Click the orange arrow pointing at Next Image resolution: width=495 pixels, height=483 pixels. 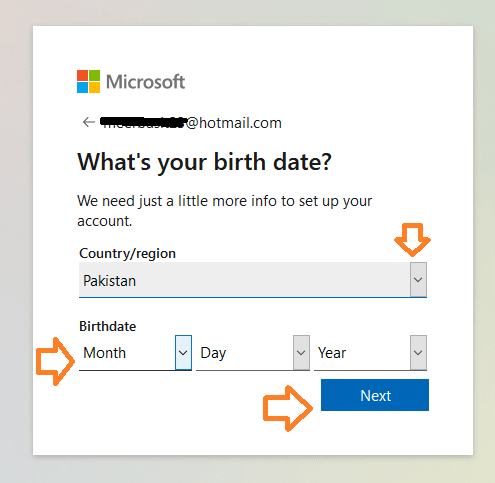click(288, 408)
